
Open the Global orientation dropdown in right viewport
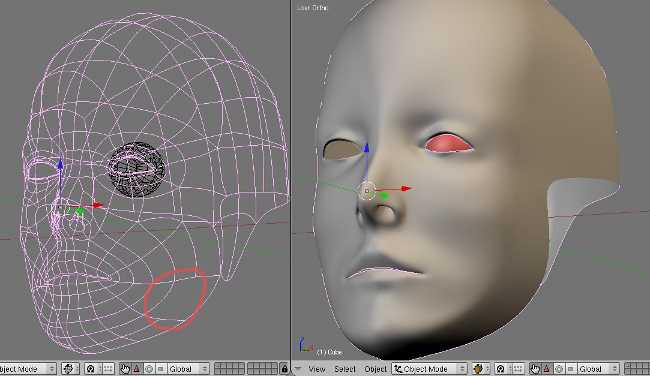[599, 369]
